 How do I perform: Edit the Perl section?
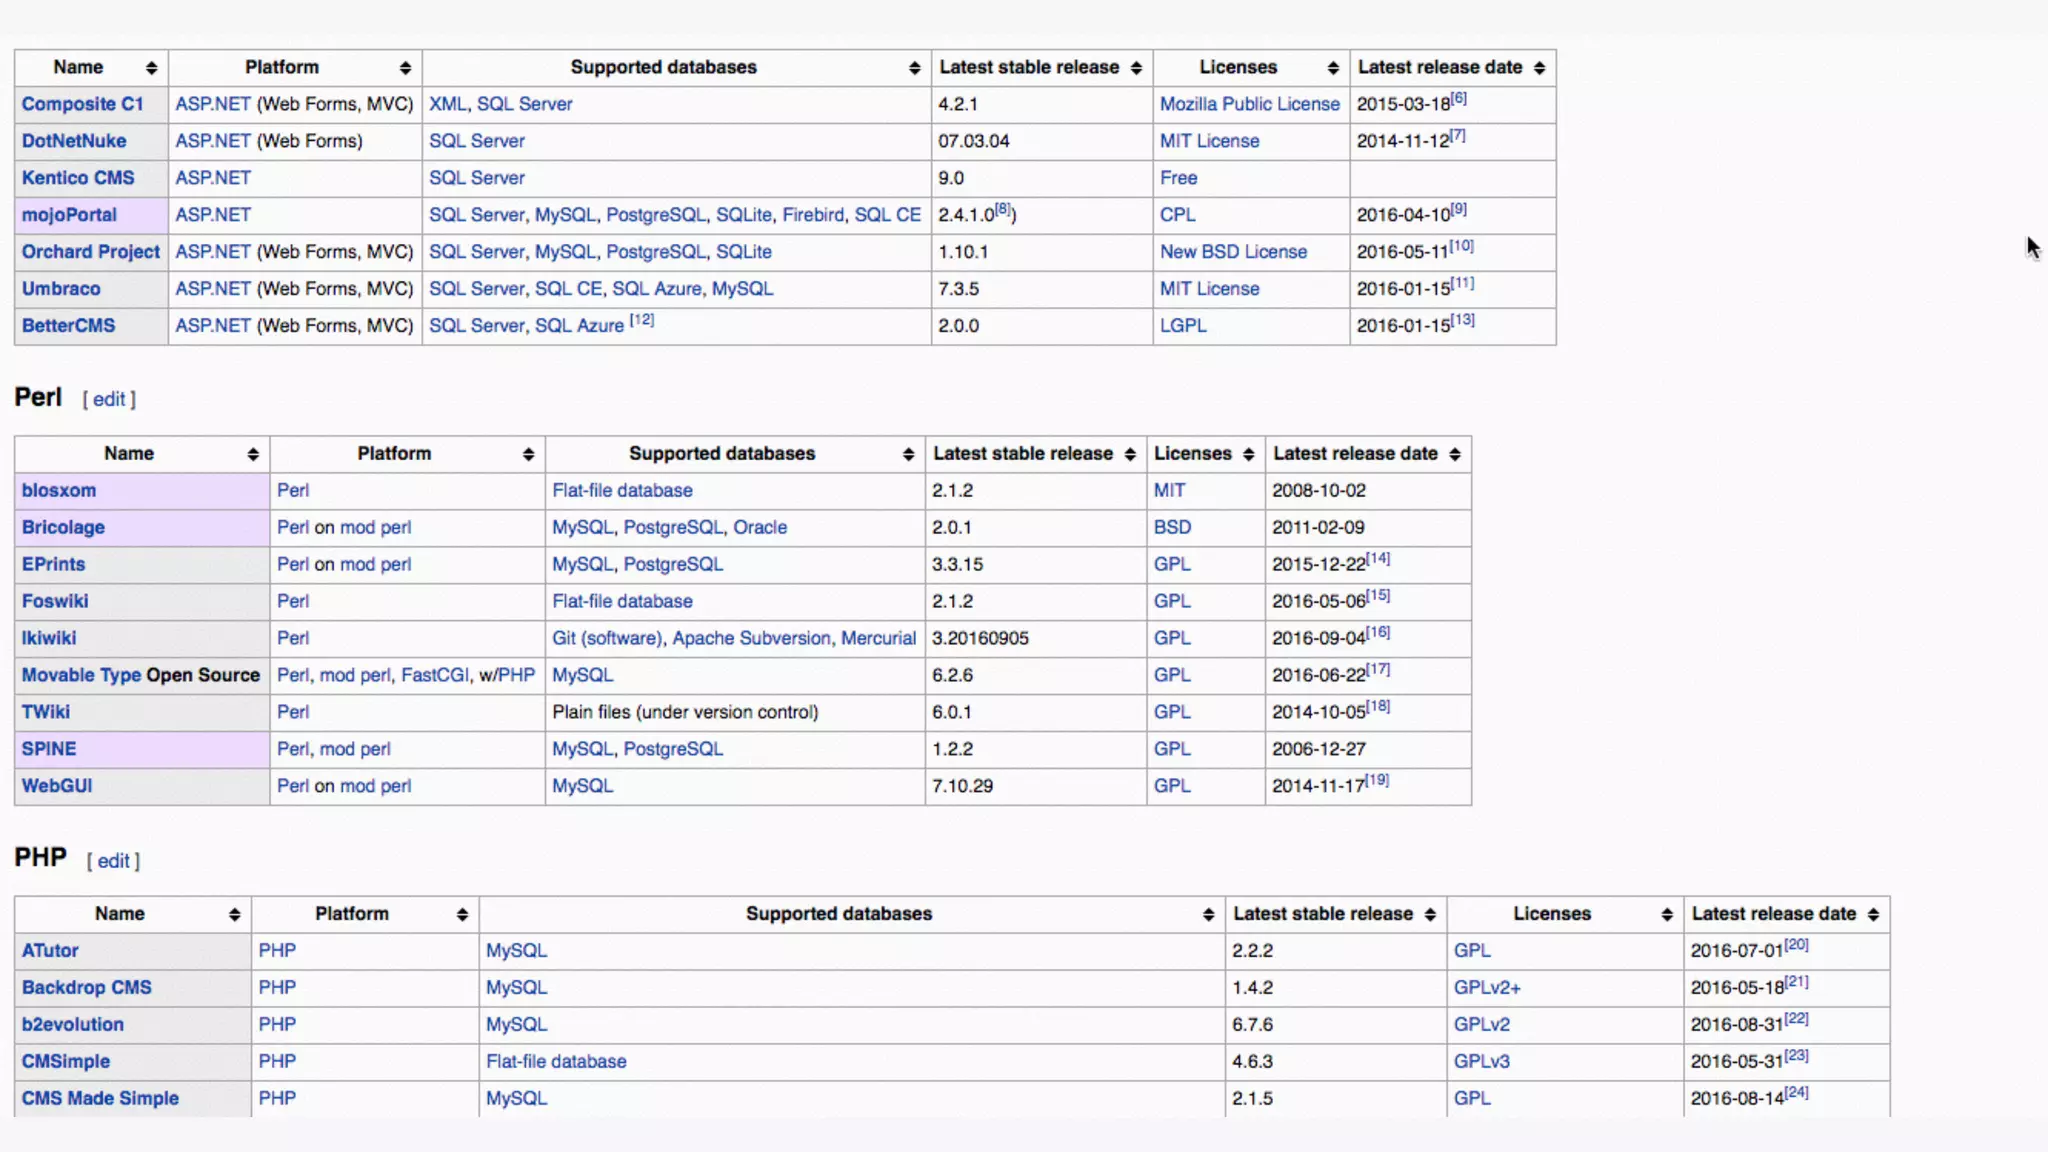tap(109, 399)
